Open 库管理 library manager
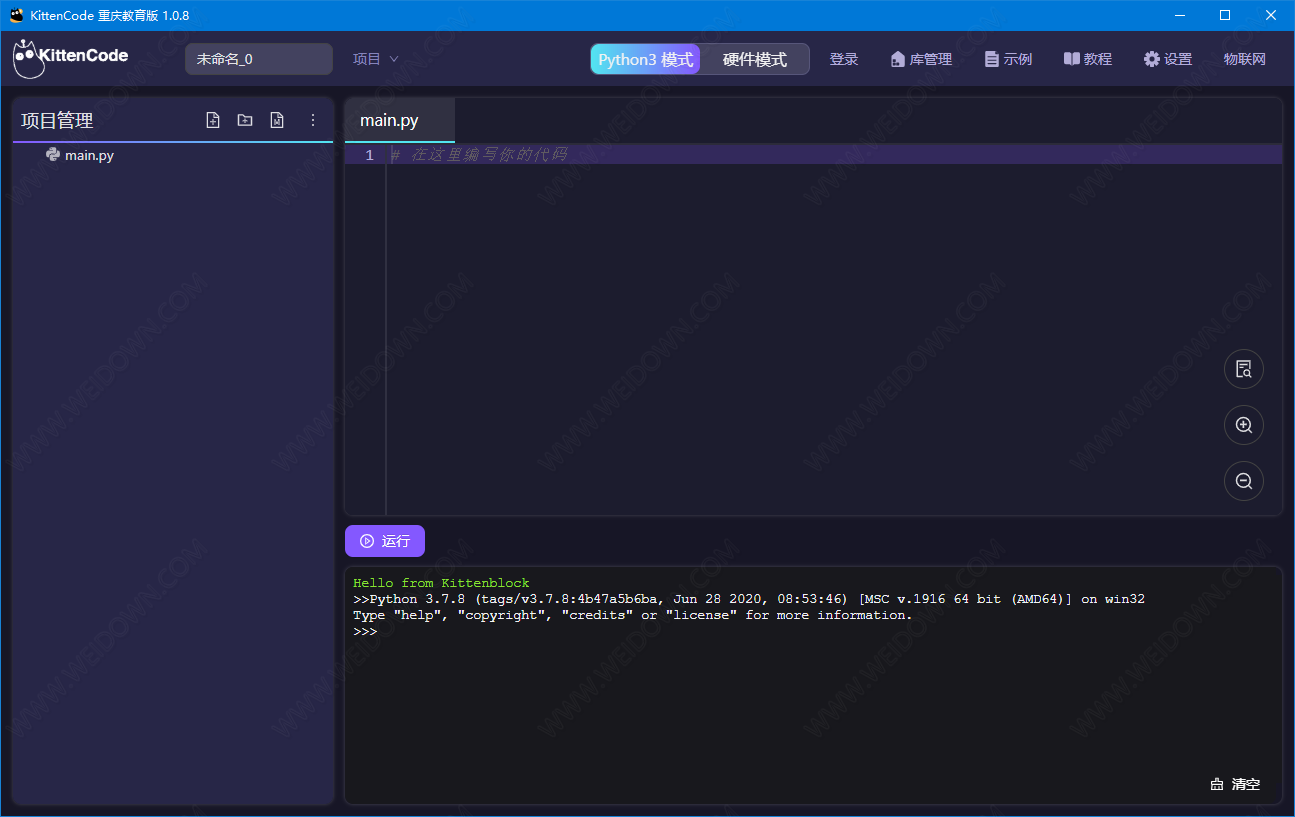 pyautogui.click(x=921, y=59)
